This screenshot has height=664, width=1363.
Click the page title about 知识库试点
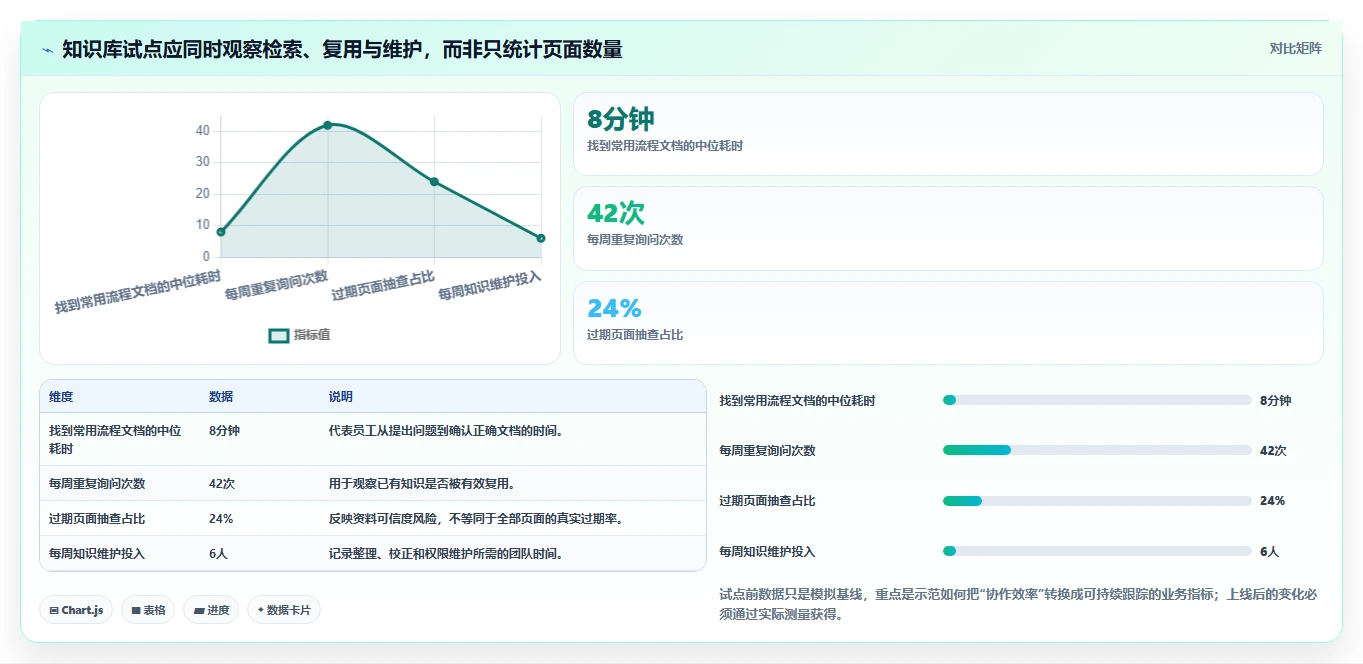(x=342, y=49)
